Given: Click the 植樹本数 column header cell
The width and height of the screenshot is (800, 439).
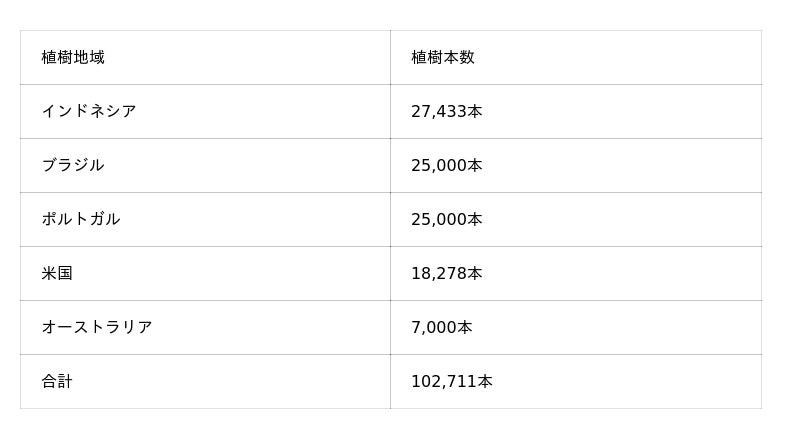Looking at the screenshot, I should click(x=443, y=57).
